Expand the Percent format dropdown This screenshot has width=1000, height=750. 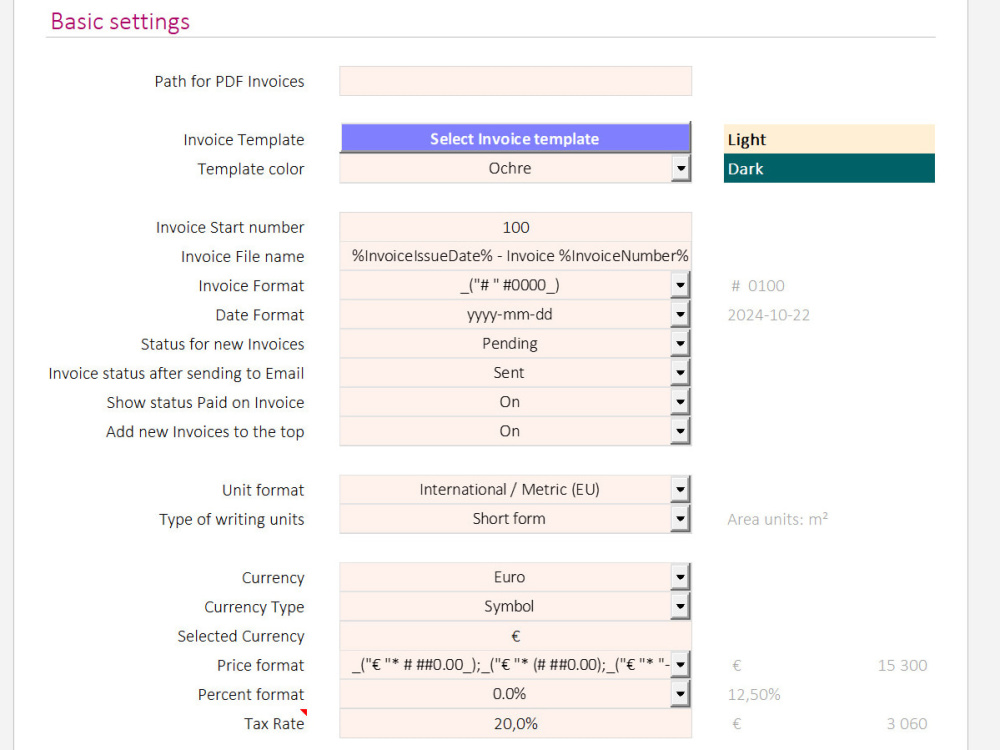coord(680,695)
